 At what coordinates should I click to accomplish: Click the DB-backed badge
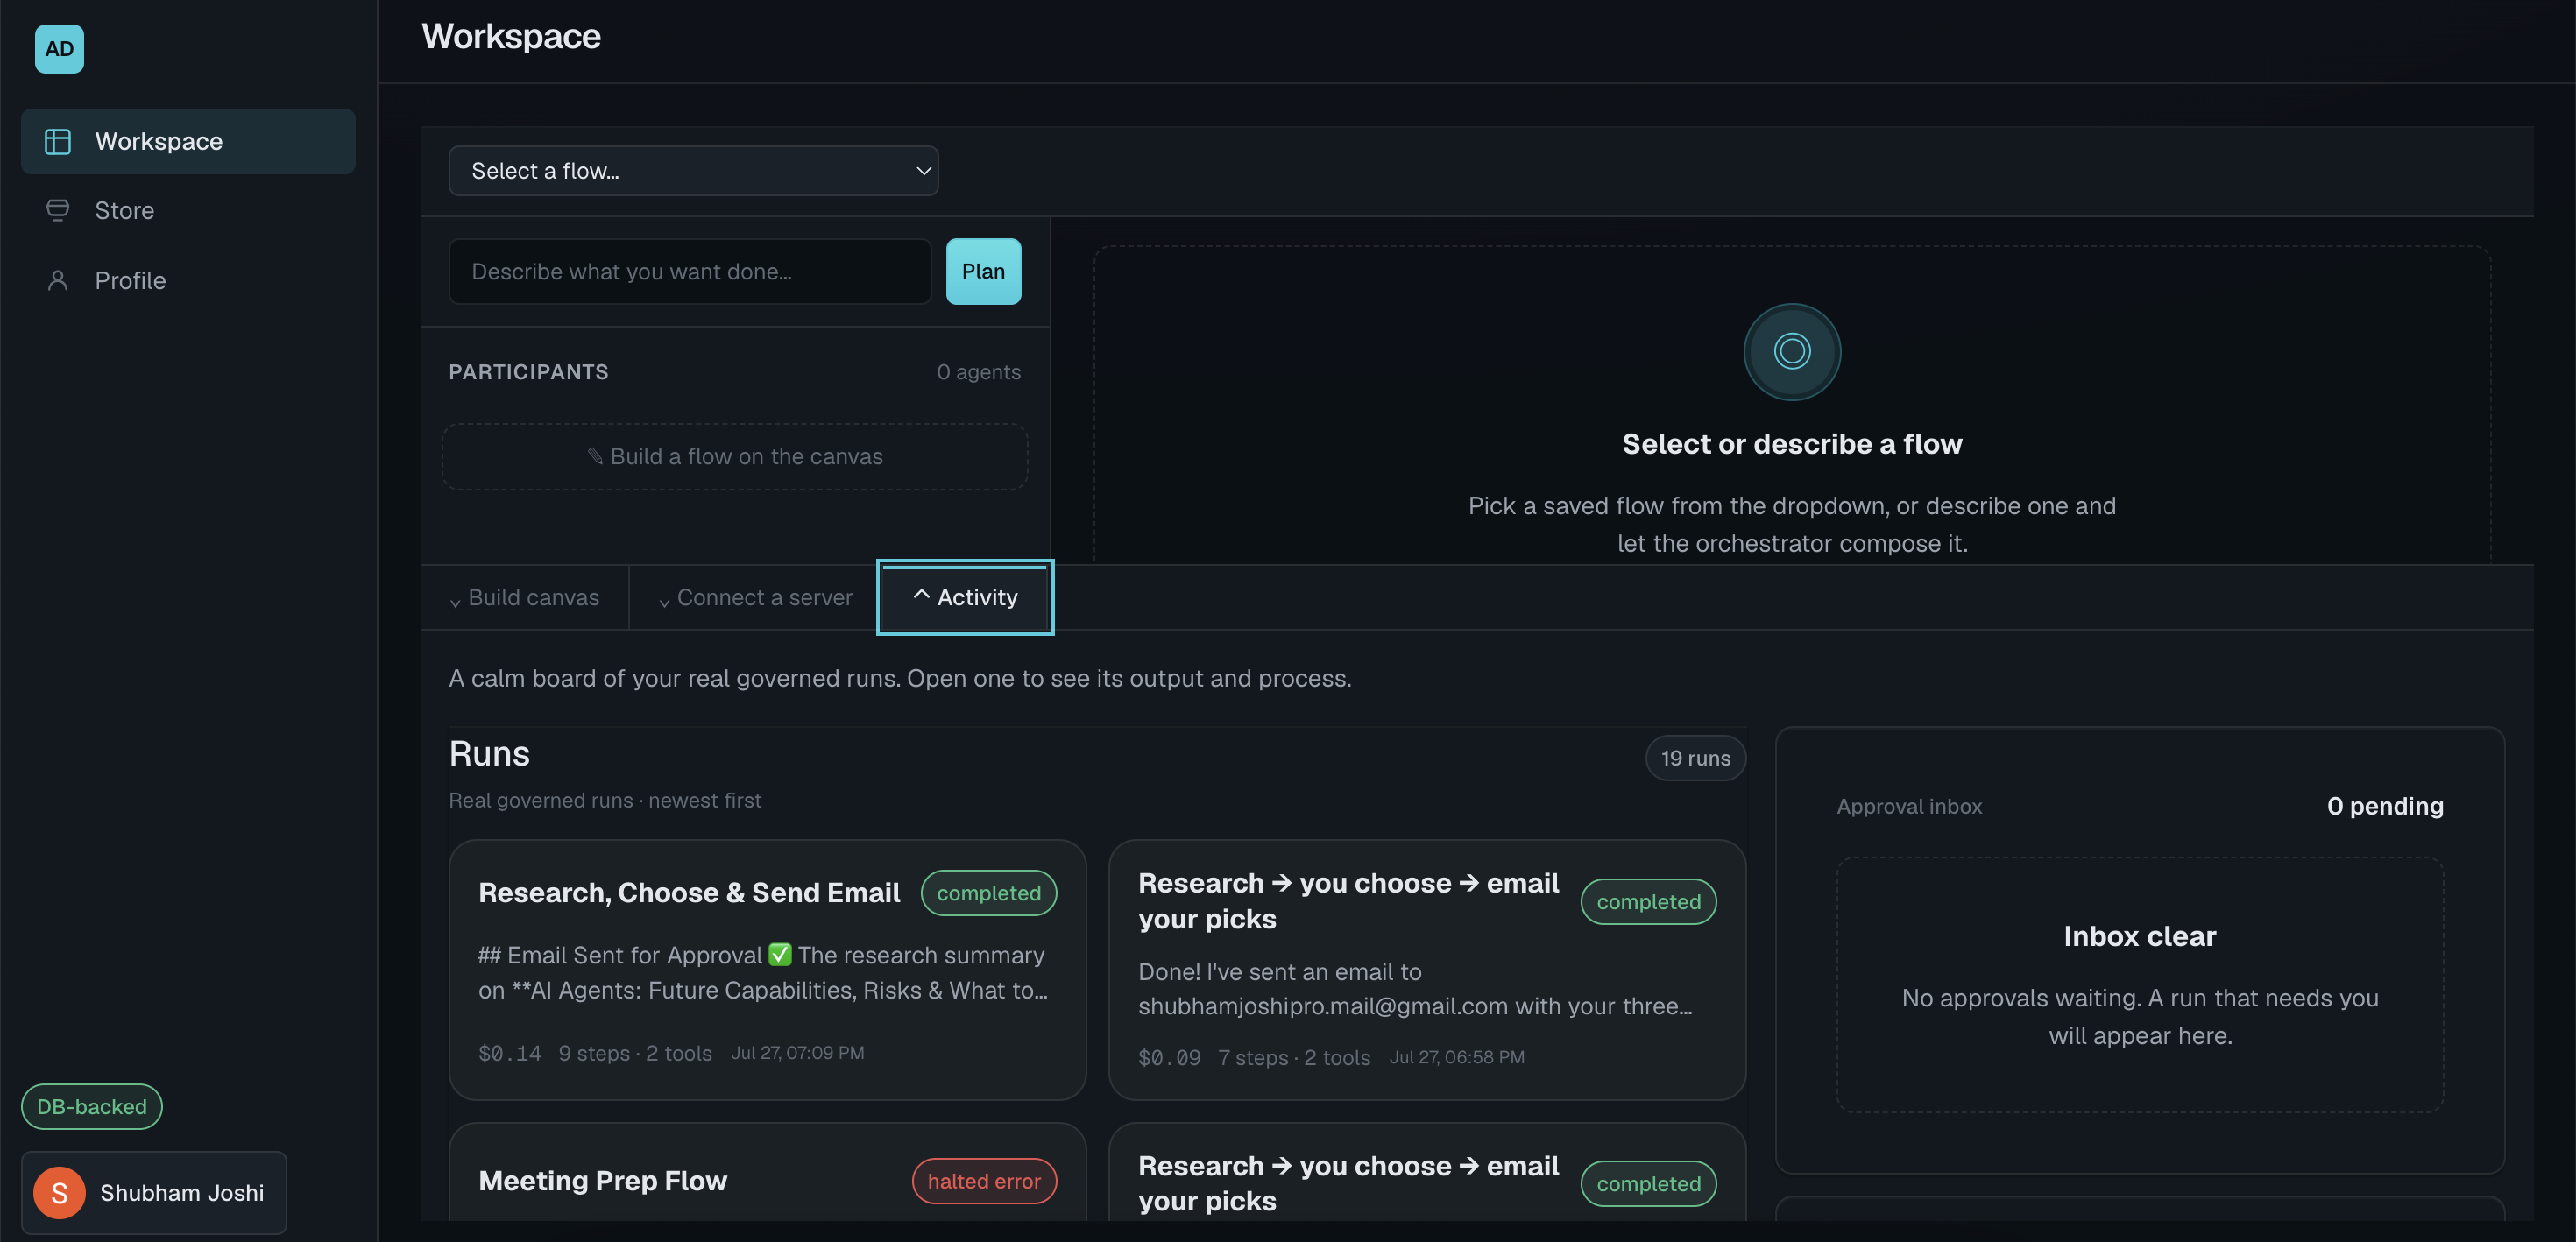pos(92,1107)
